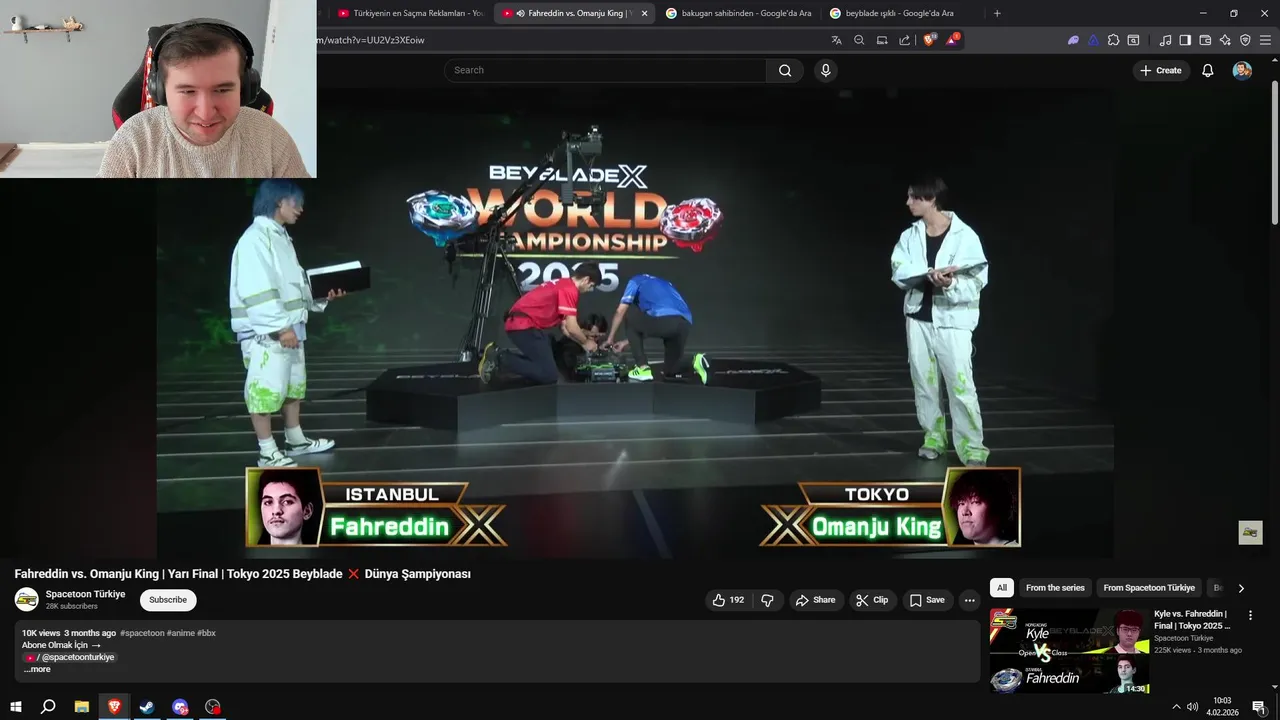
Task: Open Brave VPN shield icon
Action: (1245, 40)
